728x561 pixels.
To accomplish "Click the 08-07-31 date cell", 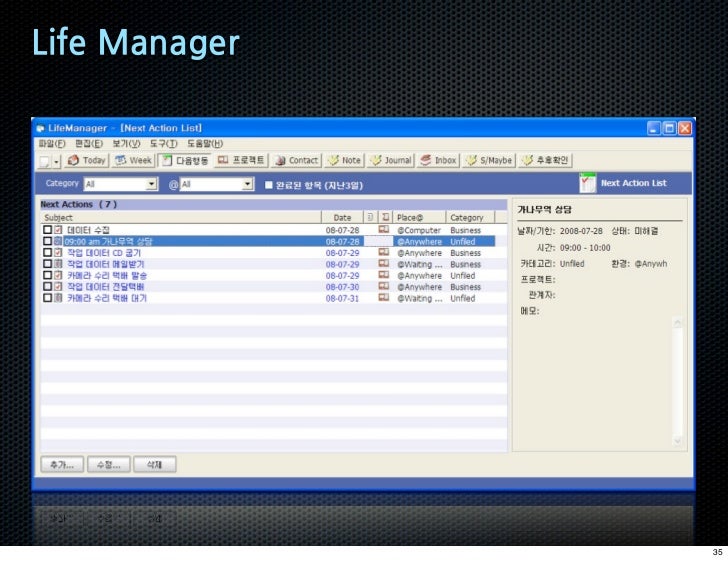I will coord(342,298).
